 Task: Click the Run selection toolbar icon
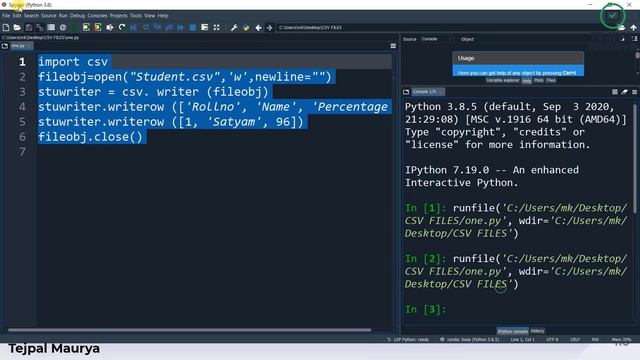110,27
